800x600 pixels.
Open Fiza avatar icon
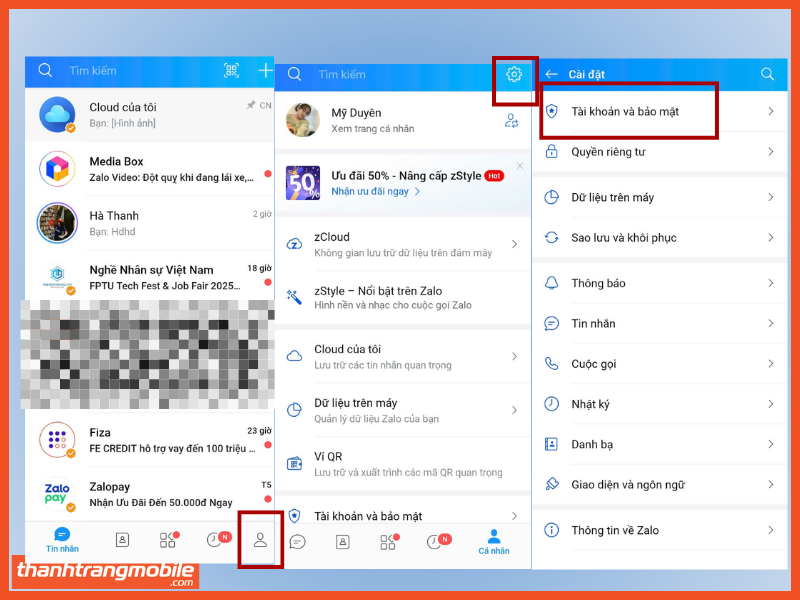(x=57, y=440)
